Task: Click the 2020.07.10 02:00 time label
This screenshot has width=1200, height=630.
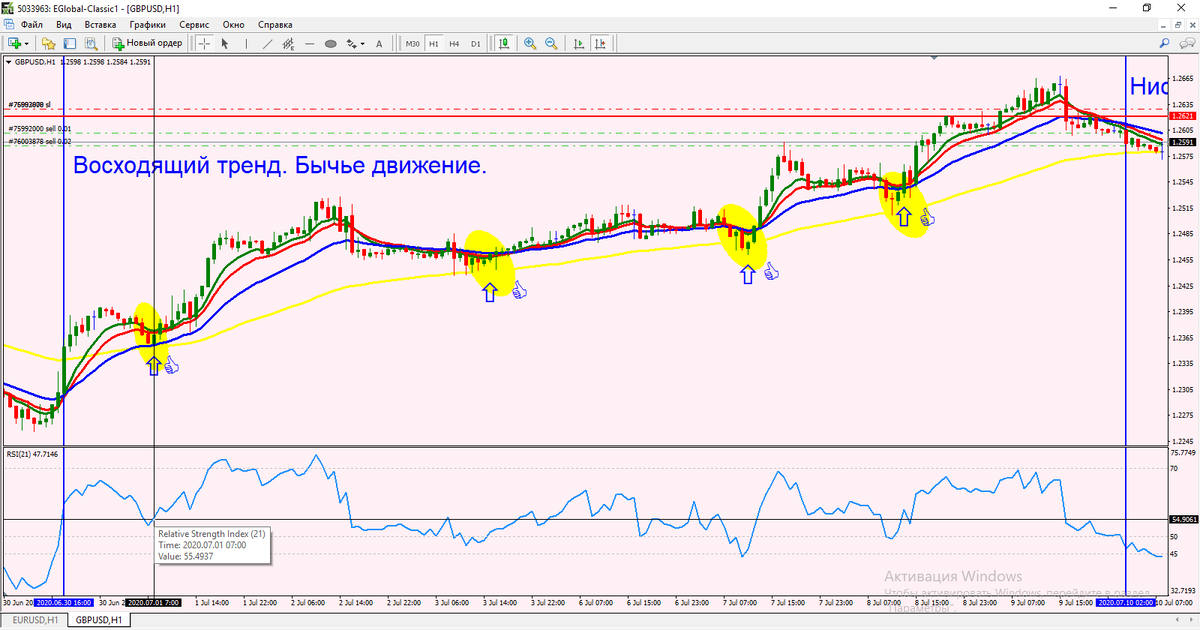Action: (1126, 603)
